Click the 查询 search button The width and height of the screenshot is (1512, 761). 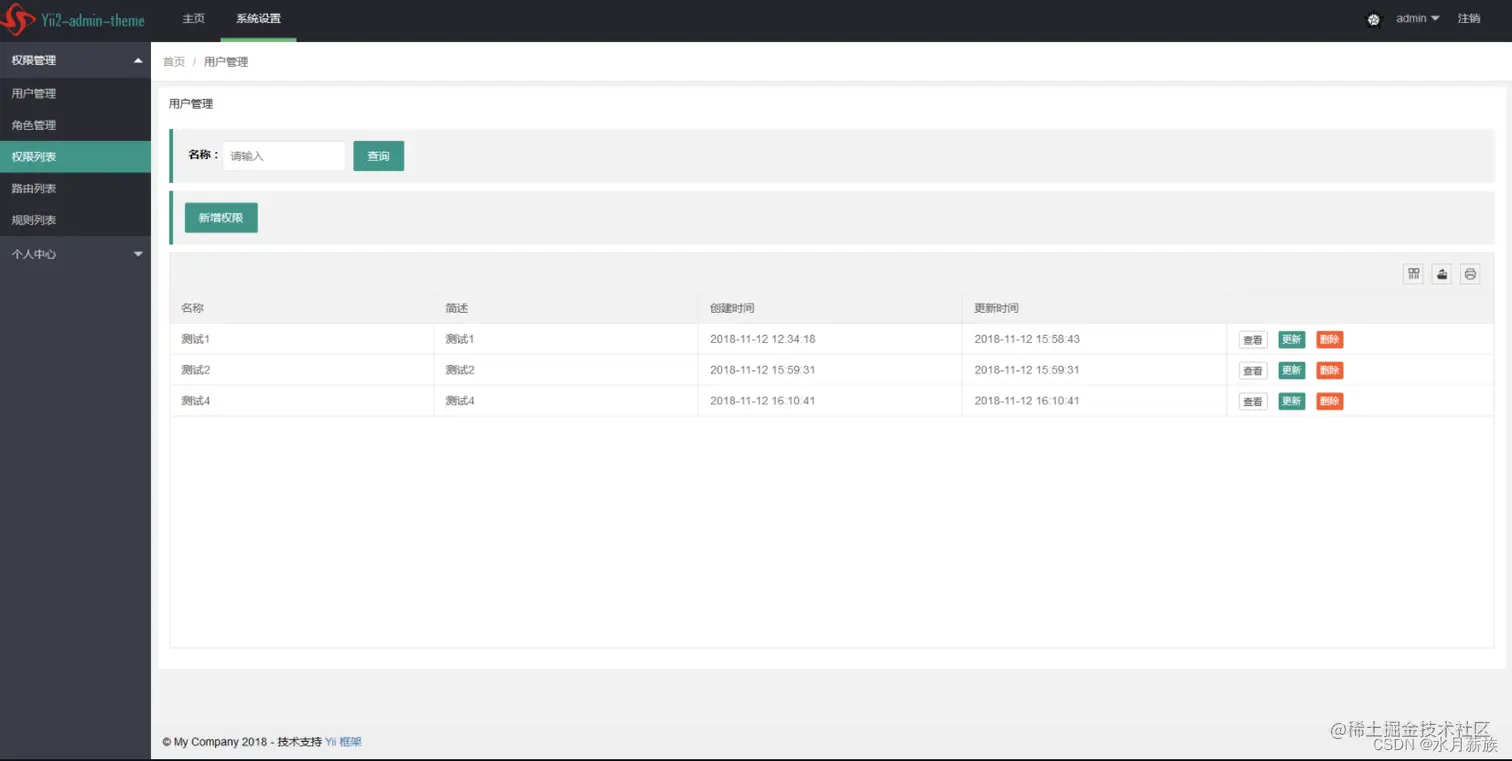pyautogui.click(x=379, y=156)
